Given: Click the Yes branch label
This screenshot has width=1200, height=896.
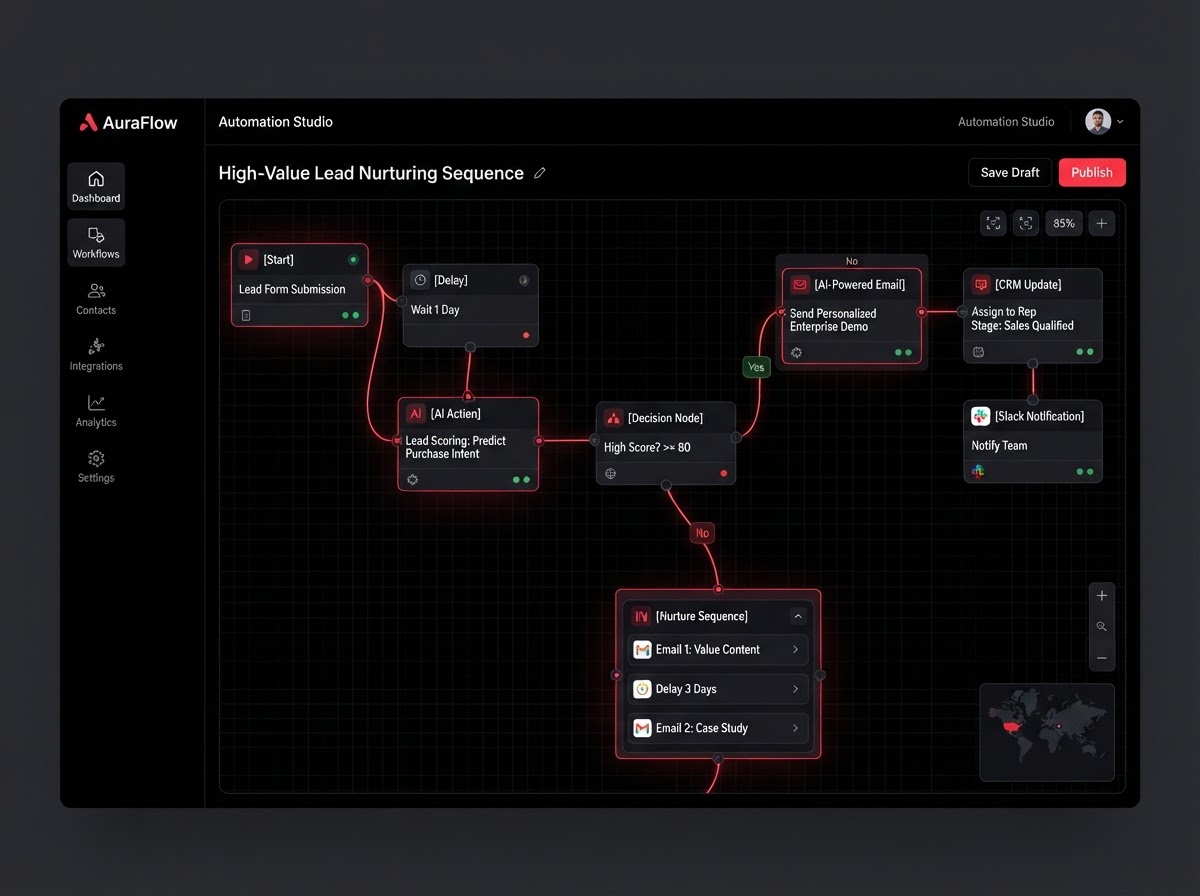Looking at the screenshot, I should pos(756,367).
